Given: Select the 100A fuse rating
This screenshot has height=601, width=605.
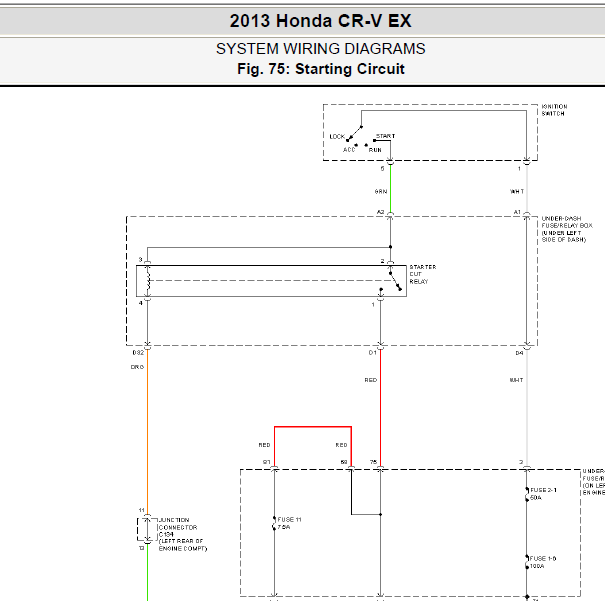Looking at the screenshot, I should [x=537, y=566].
